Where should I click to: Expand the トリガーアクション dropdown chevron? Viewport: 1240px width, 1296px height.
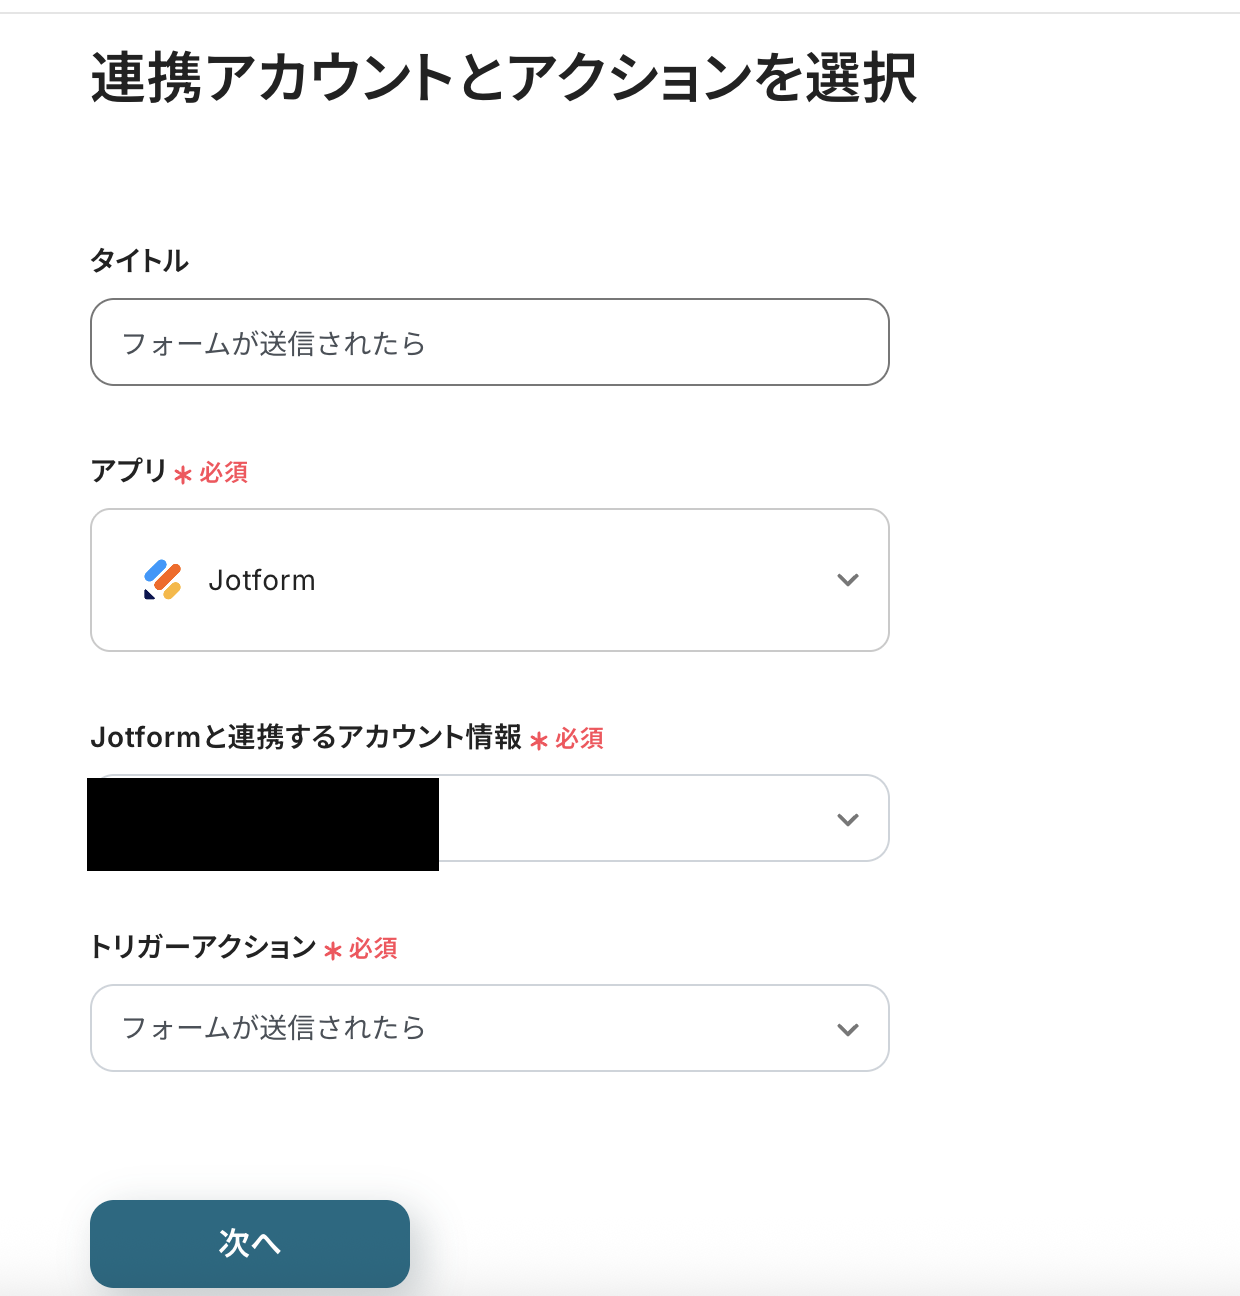848,1030
